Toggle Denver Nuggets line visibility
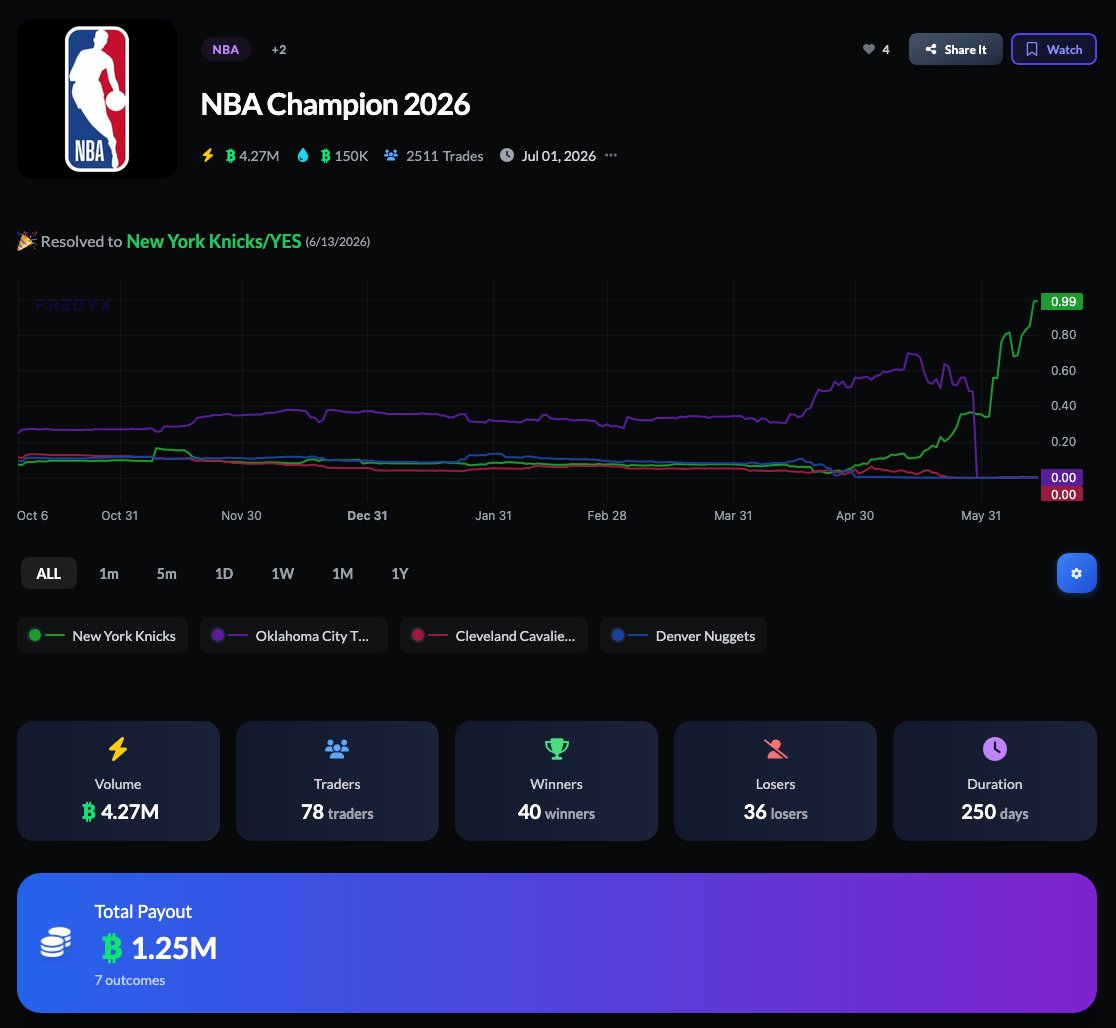The height and width of the screenshot is (1028, 1116). click(683, 635)
